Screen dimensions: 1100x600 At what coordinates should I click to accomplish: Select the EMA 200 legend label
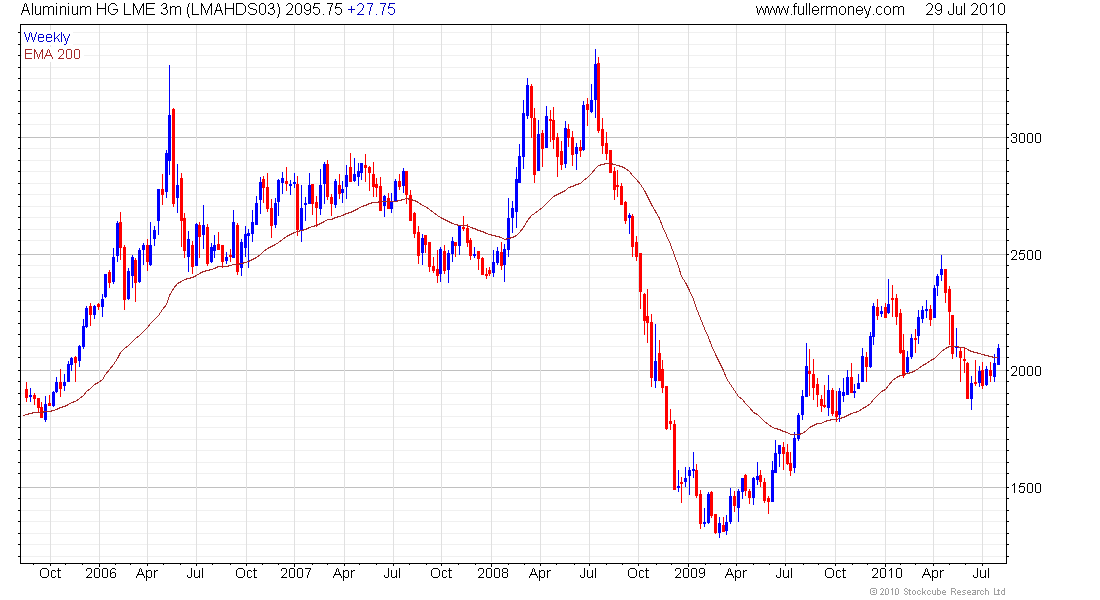(x=52, y=54)
